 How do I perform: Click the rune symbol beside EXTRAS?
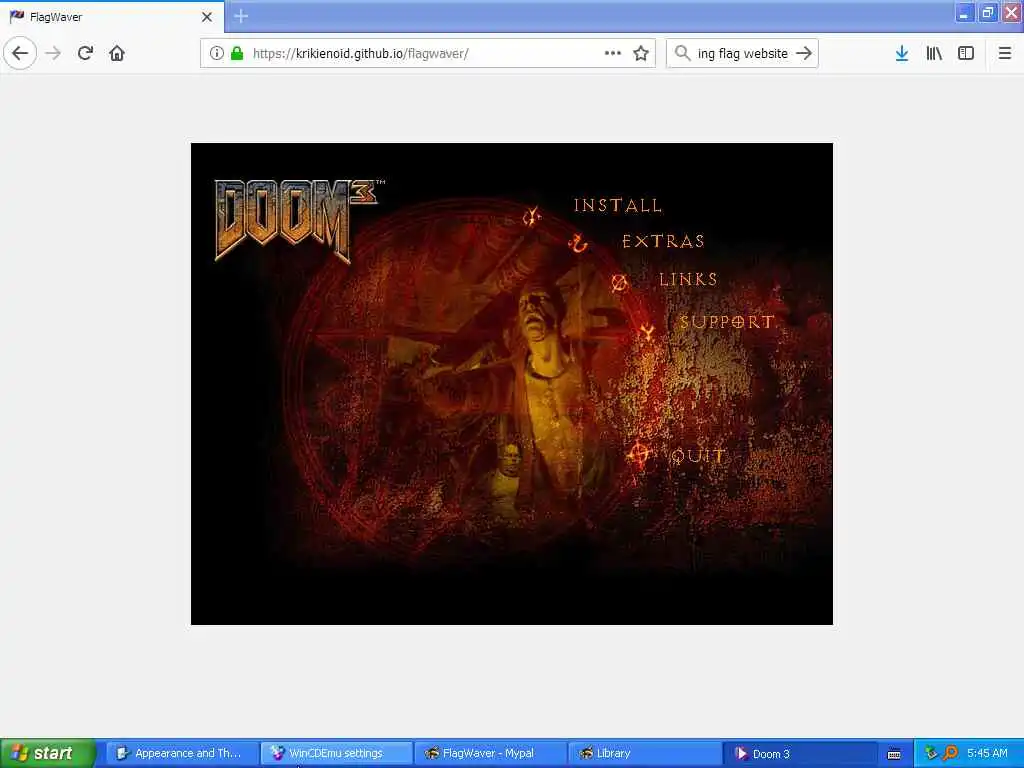(x=578, y=244)
